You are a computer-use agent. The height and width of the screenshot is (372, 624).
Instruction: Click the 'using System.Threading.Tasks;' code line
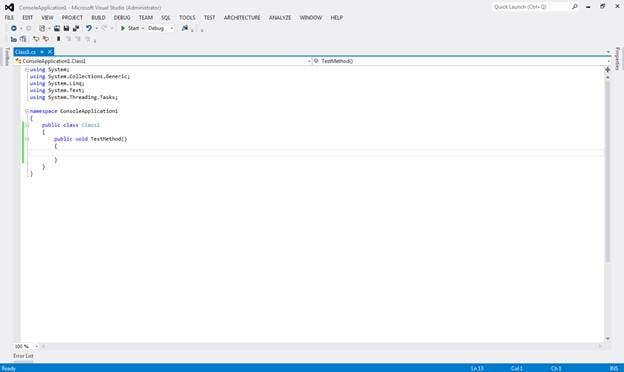[74, 97]
